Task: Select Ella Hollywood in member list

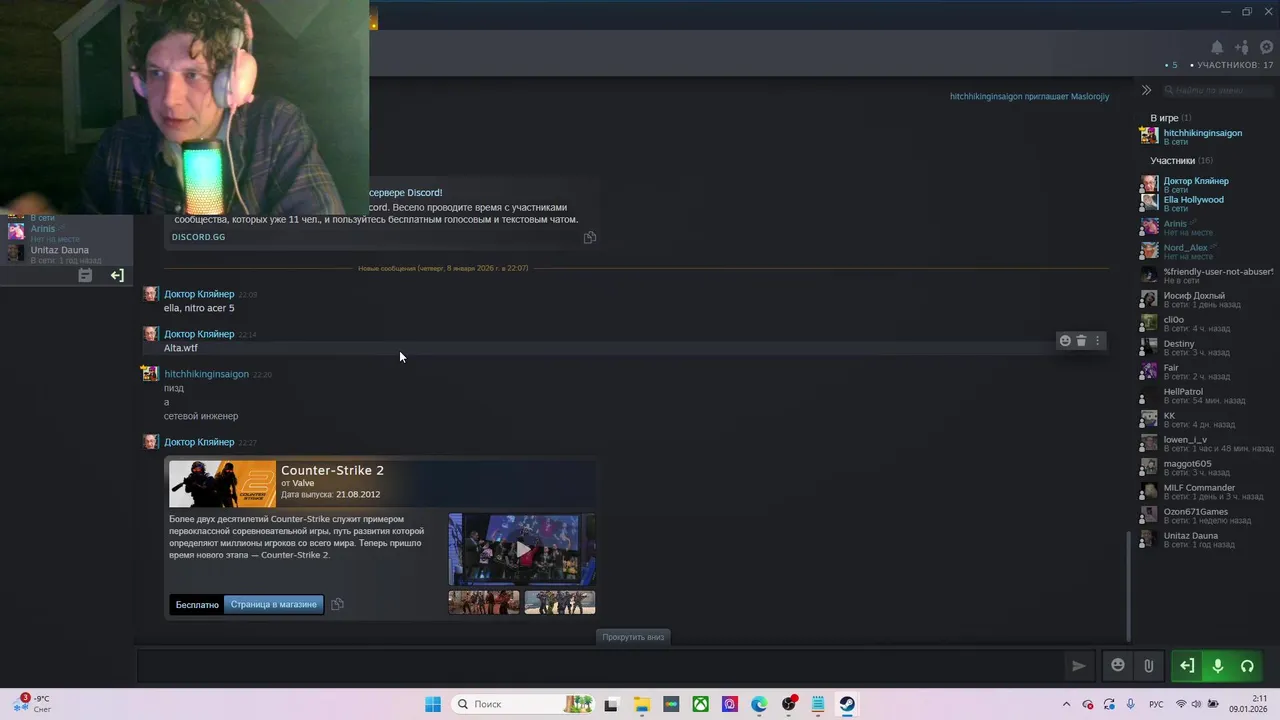Action: pos(1193,204)
